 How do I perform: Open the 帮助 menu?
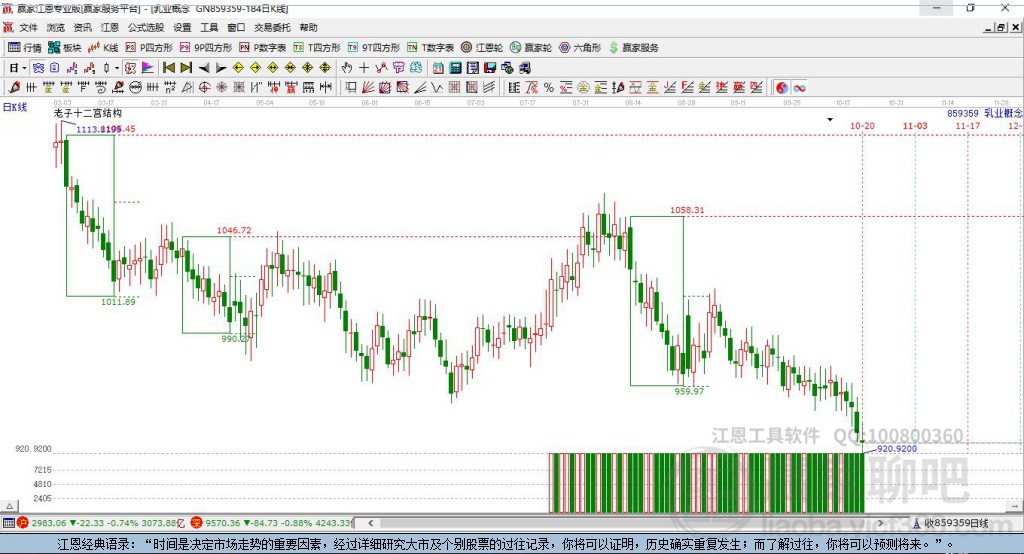tap(308, 27)
